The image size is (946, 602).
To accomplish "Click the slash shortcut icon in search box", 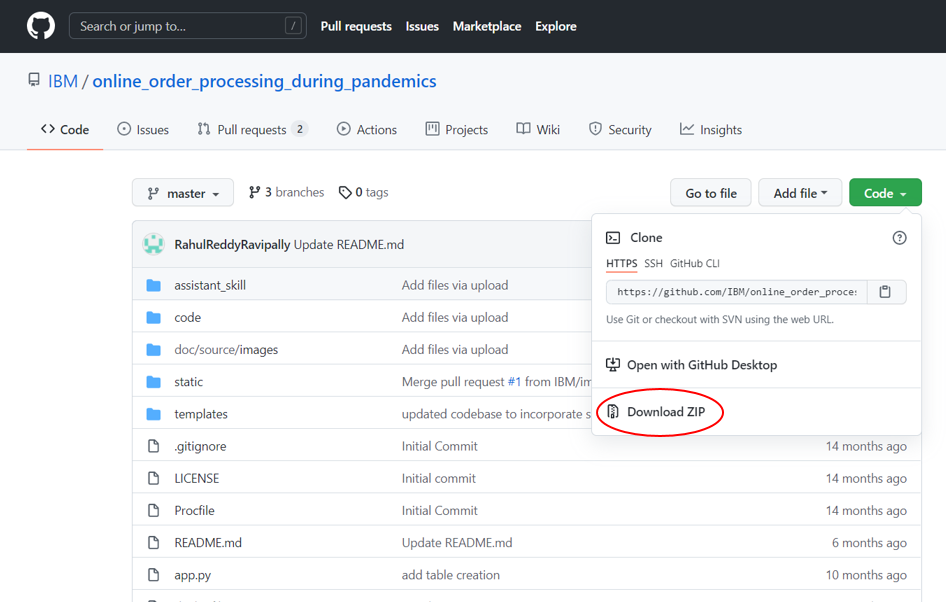I will (293, 26).
